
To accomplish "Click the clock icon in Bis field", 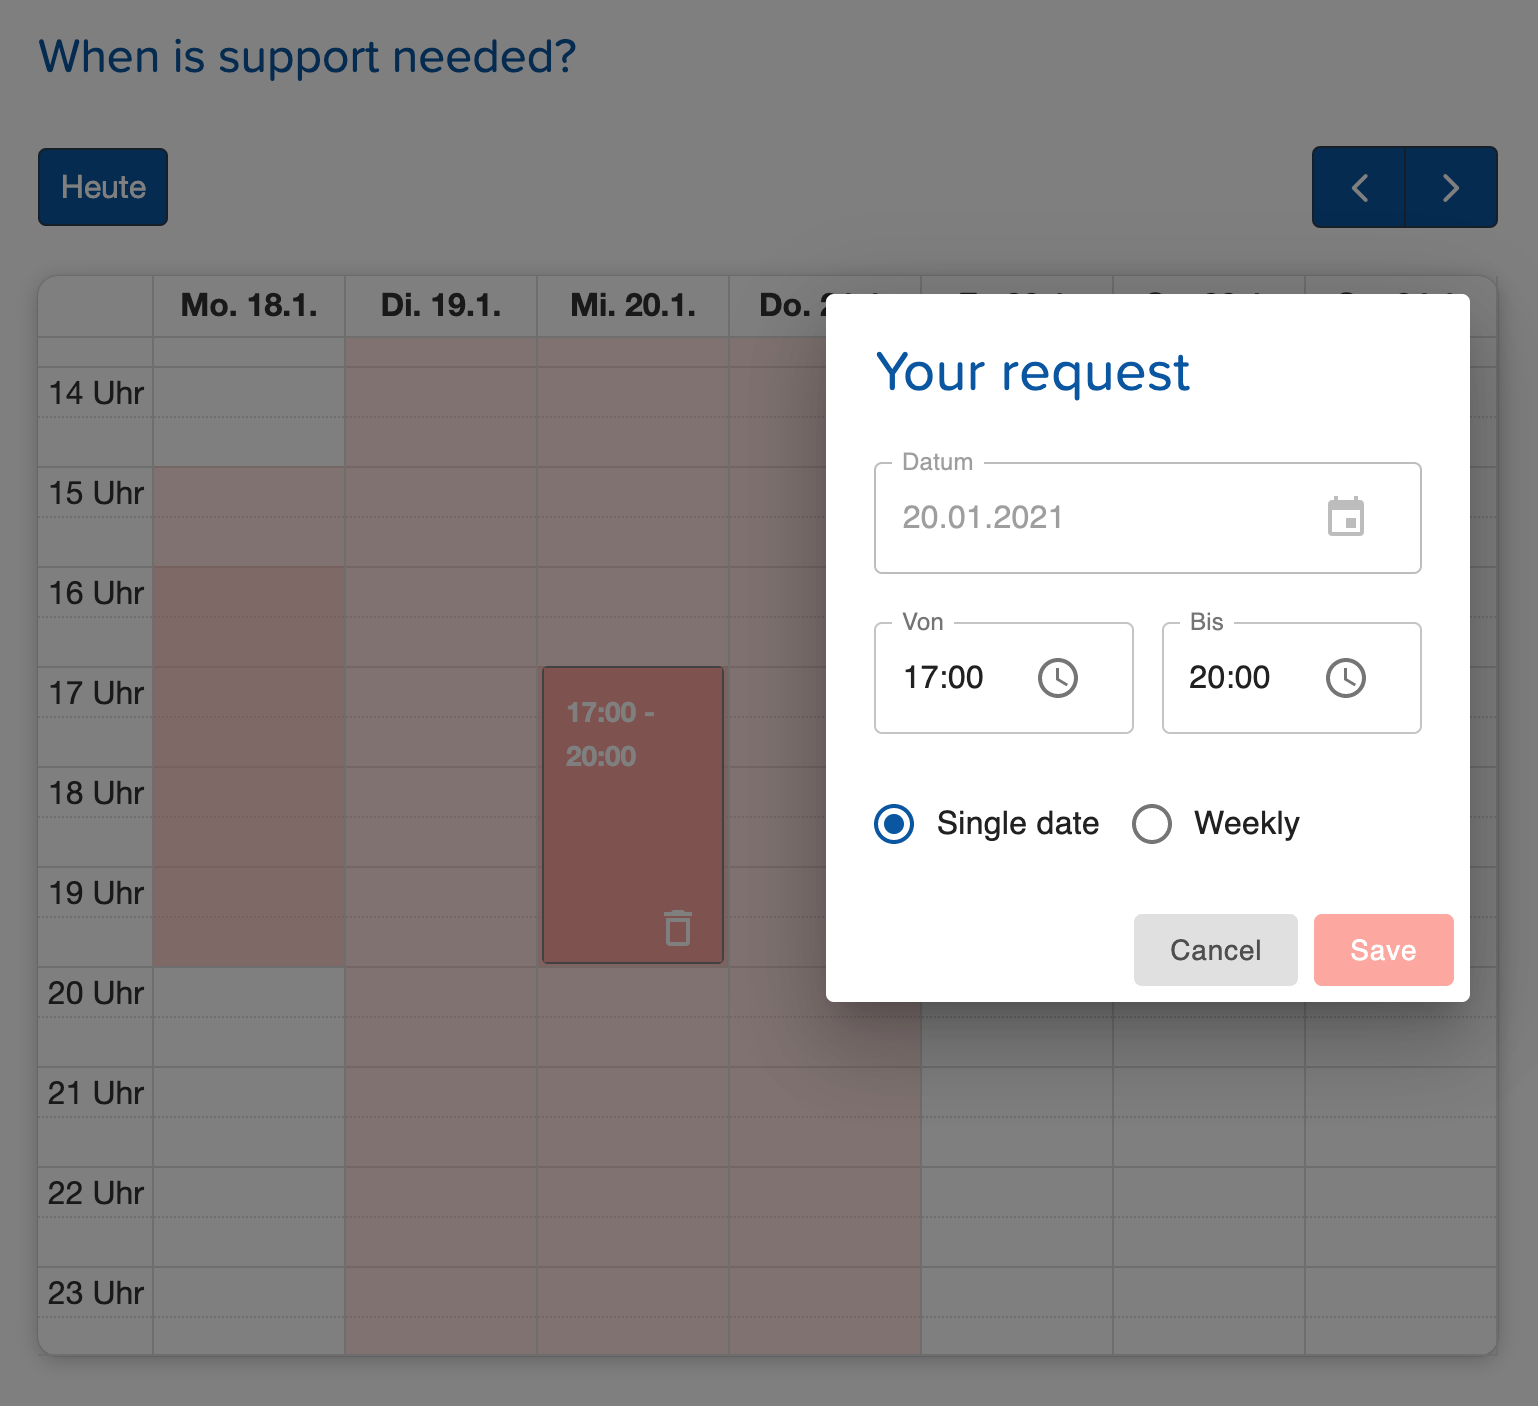I will click(1345, 678).
